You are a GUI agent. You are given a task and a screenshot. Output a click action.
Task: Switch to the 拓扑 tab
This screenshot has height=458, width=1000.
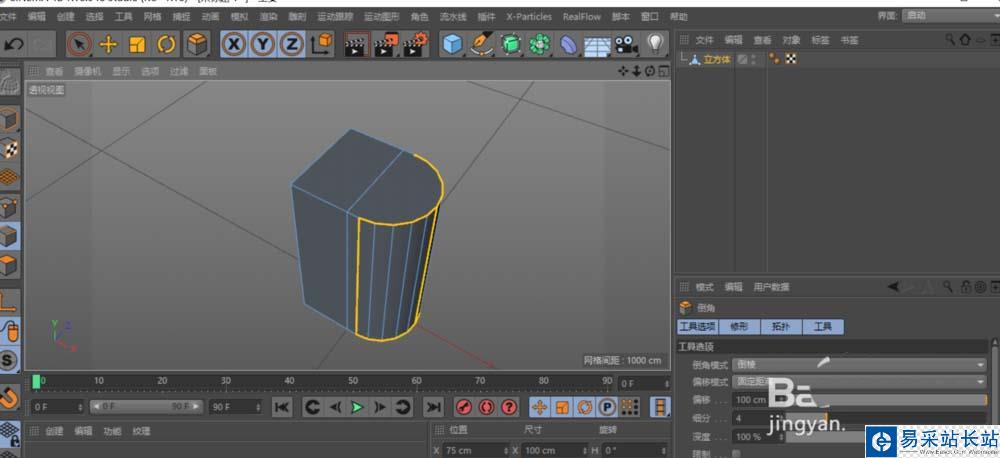779,327
